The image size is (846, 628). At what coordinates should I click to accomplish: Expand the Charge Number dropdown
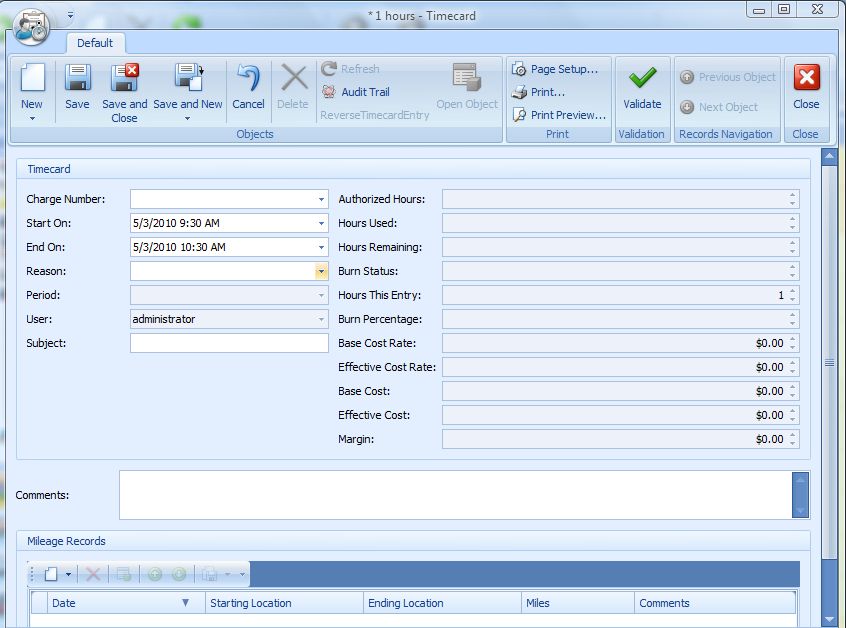click(321, 199)
